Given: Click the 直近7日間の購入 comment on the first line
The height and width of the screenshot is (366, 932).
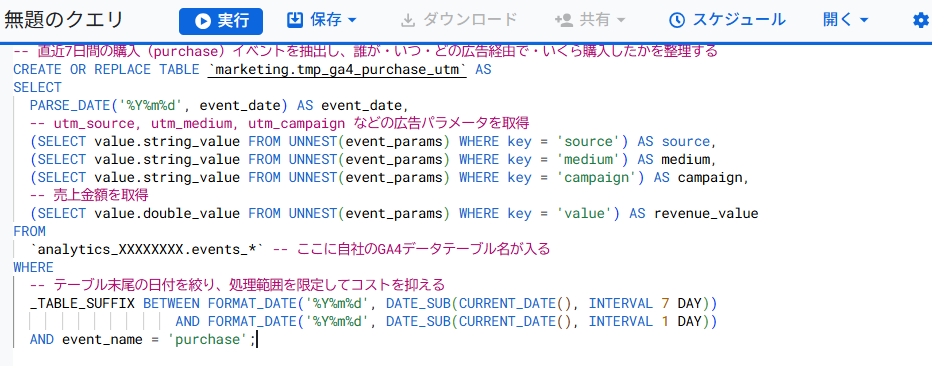Looking at the screenshot, I should pos(366,52).
